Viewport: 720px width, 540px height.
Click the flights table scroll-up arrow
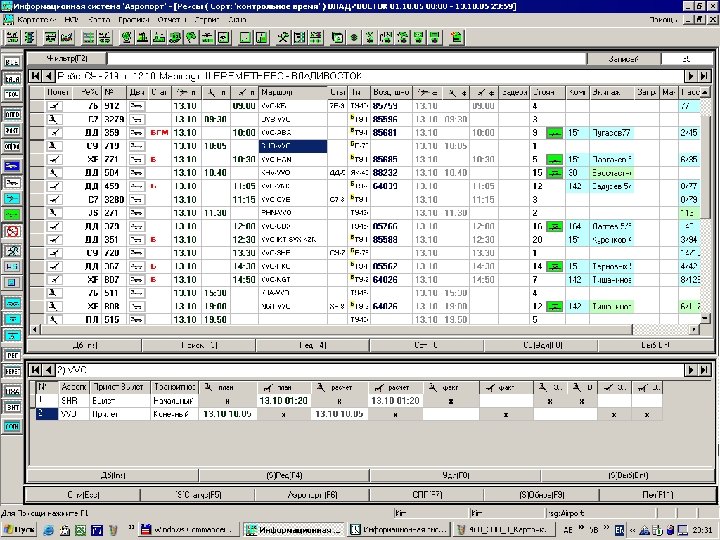click(x=704, y=92)
